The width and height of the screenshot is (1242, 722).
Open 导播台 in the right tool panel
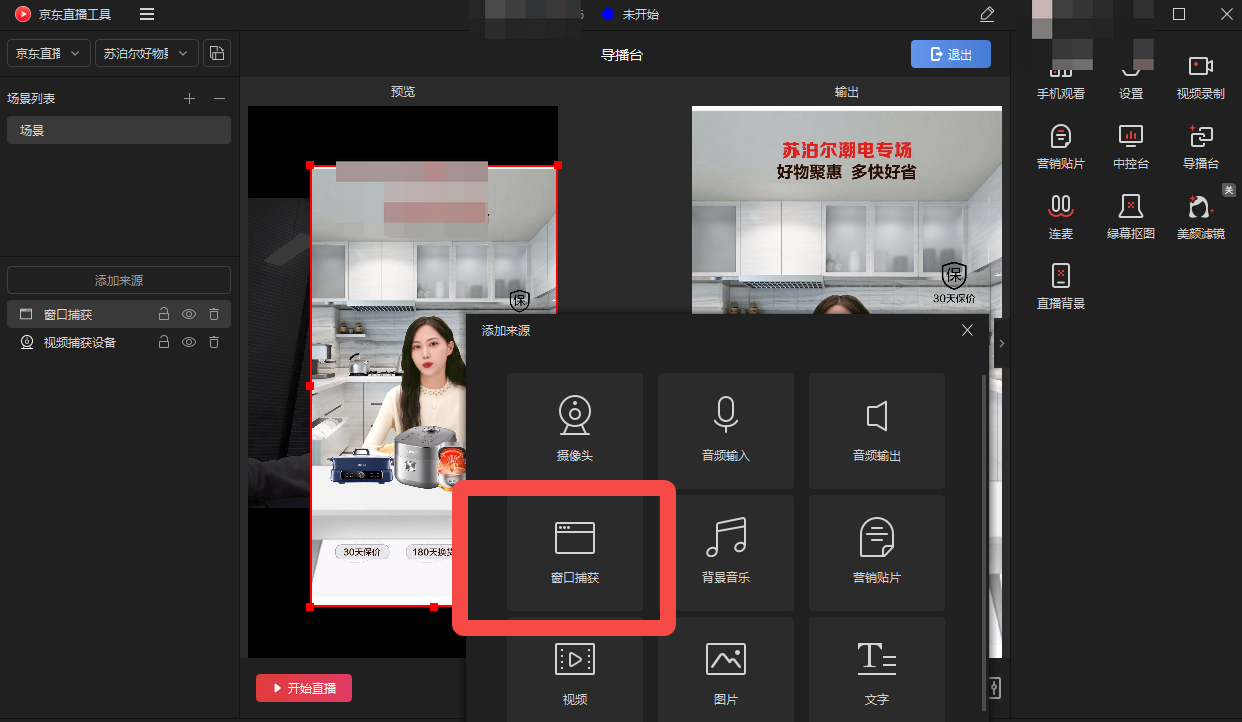pos(1201,147)
